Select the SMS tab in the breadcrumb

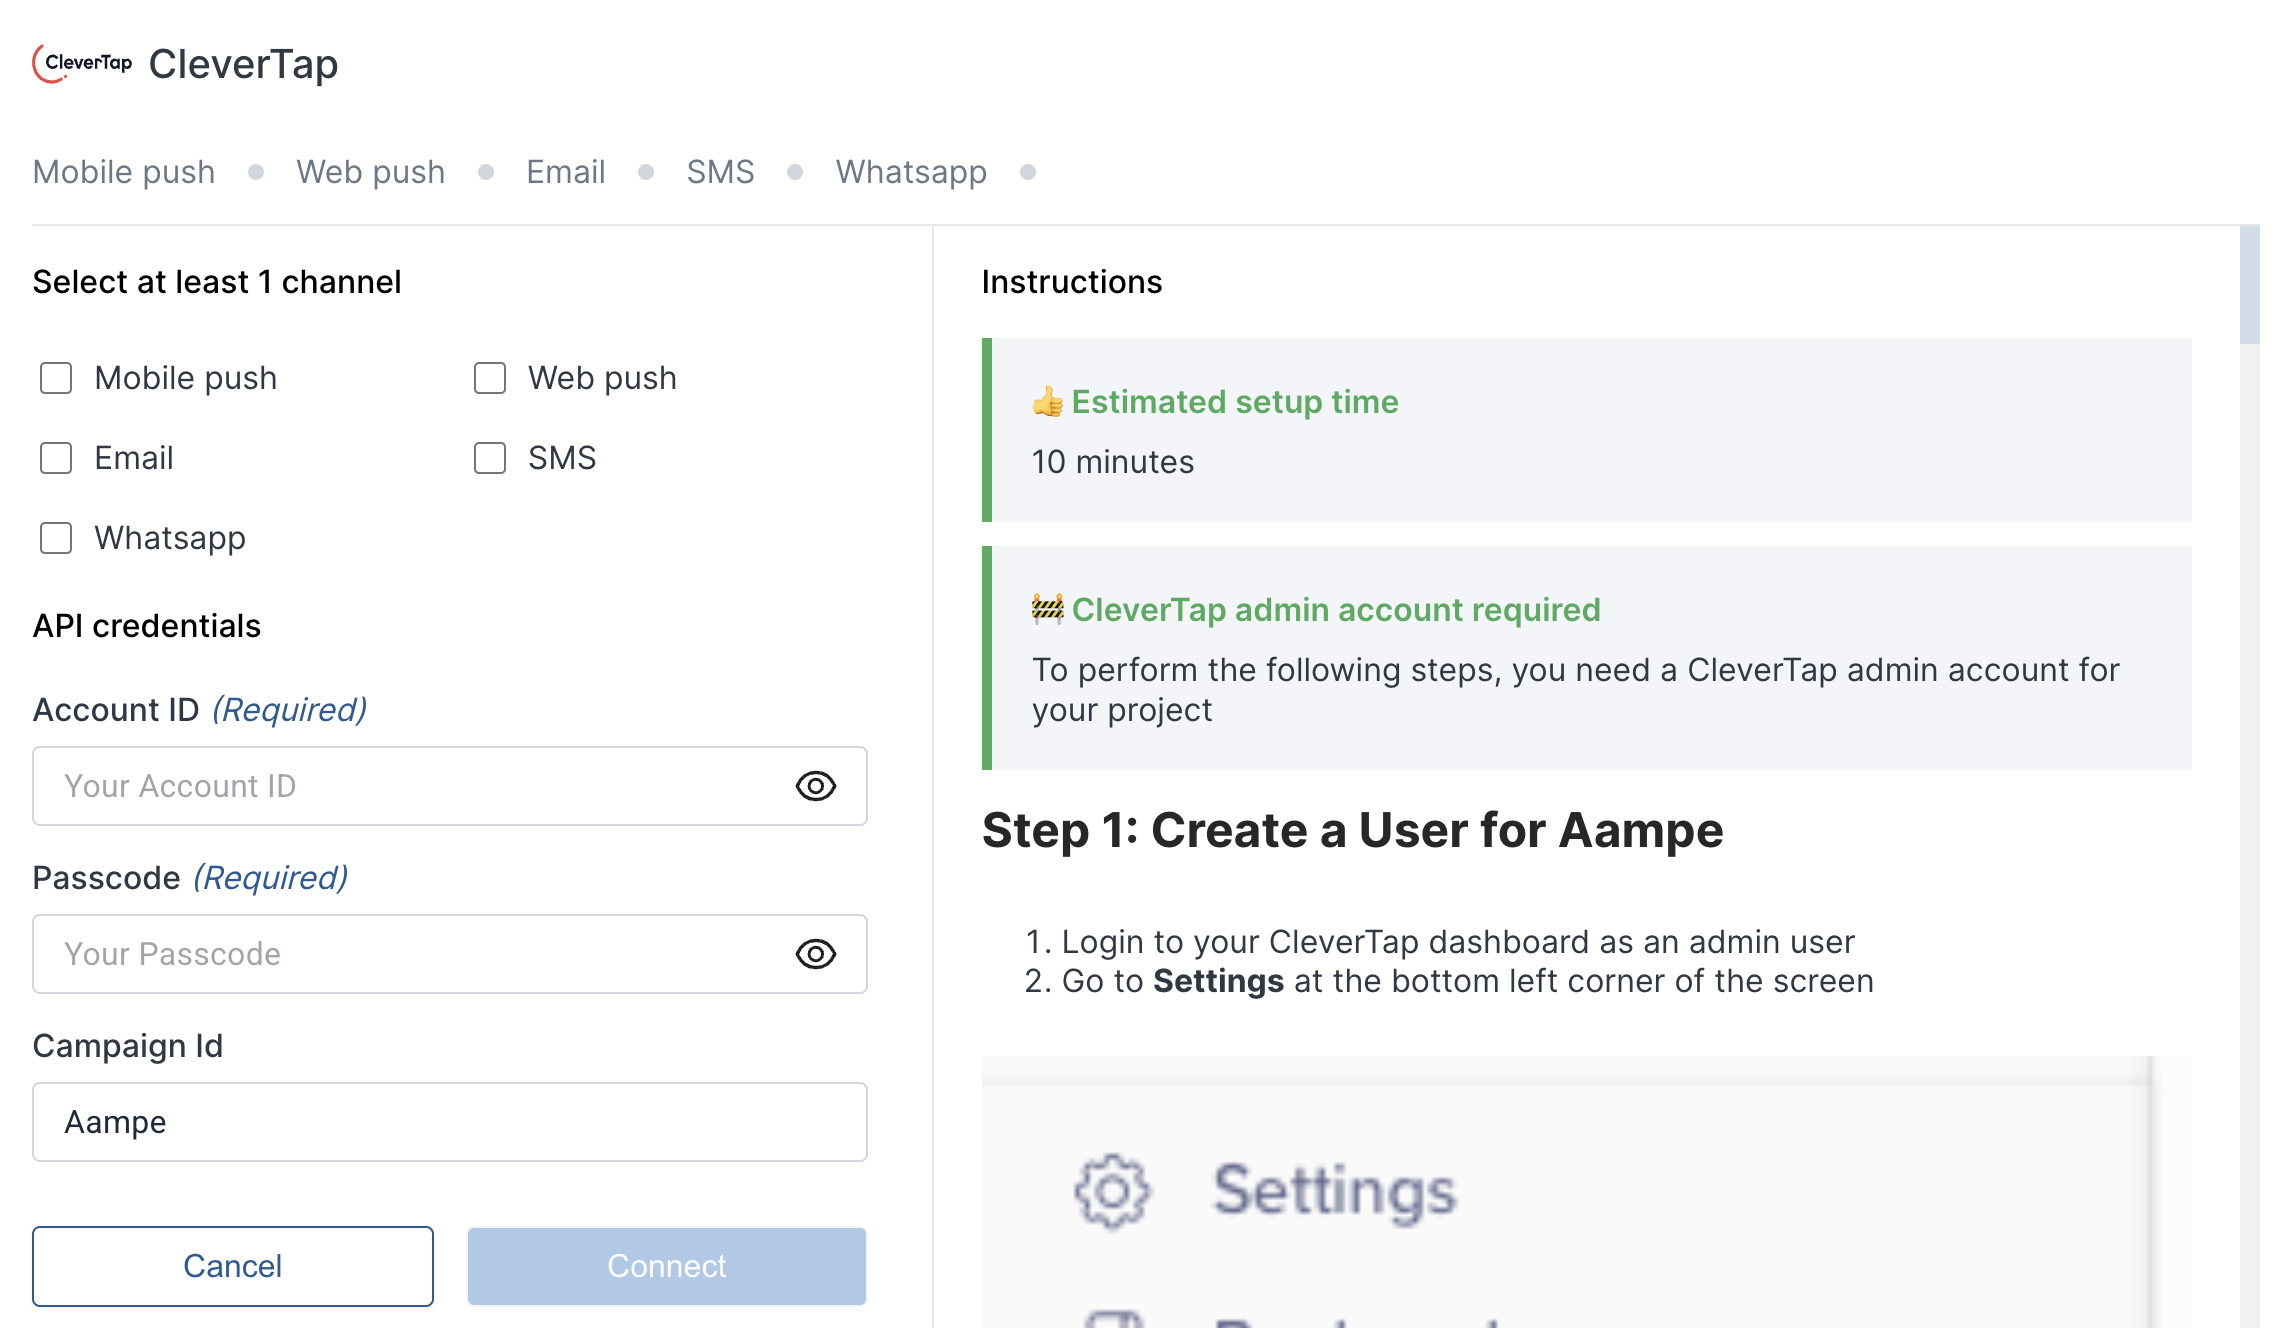click(x=720, y=171)
